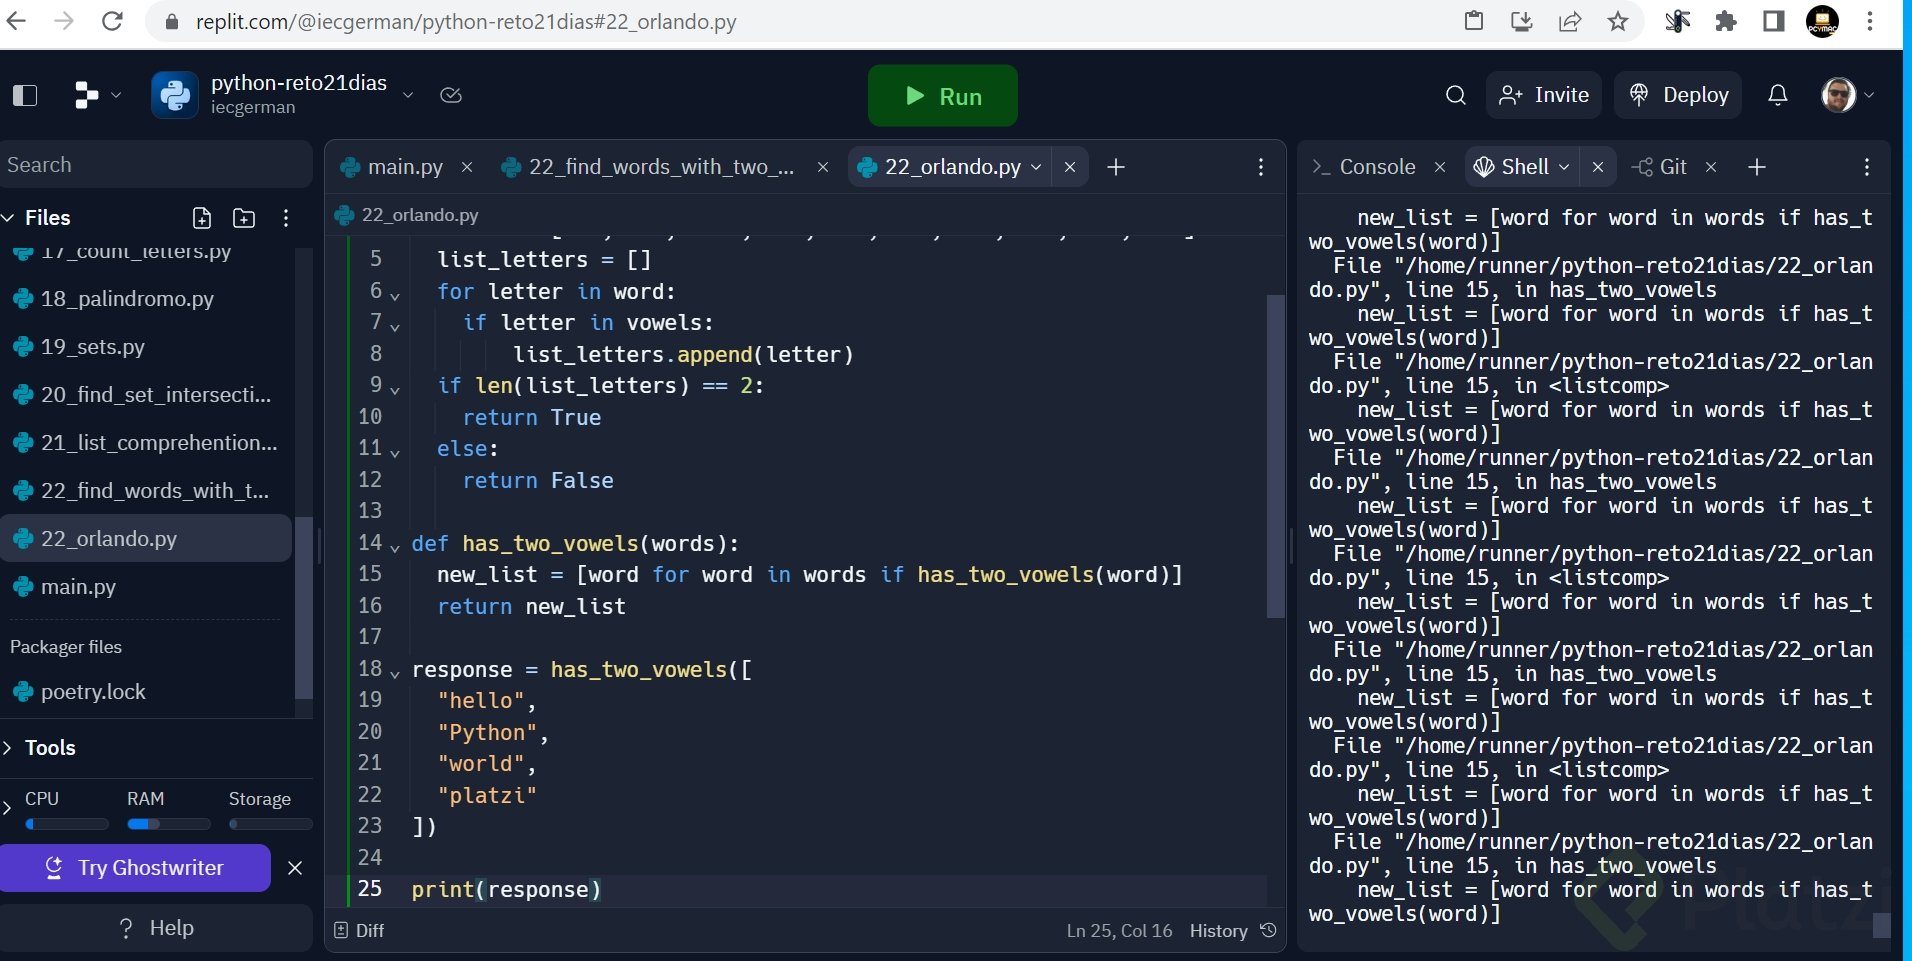Open the user avatar account menu
1912x961 pixels.
pos(1847,95)
